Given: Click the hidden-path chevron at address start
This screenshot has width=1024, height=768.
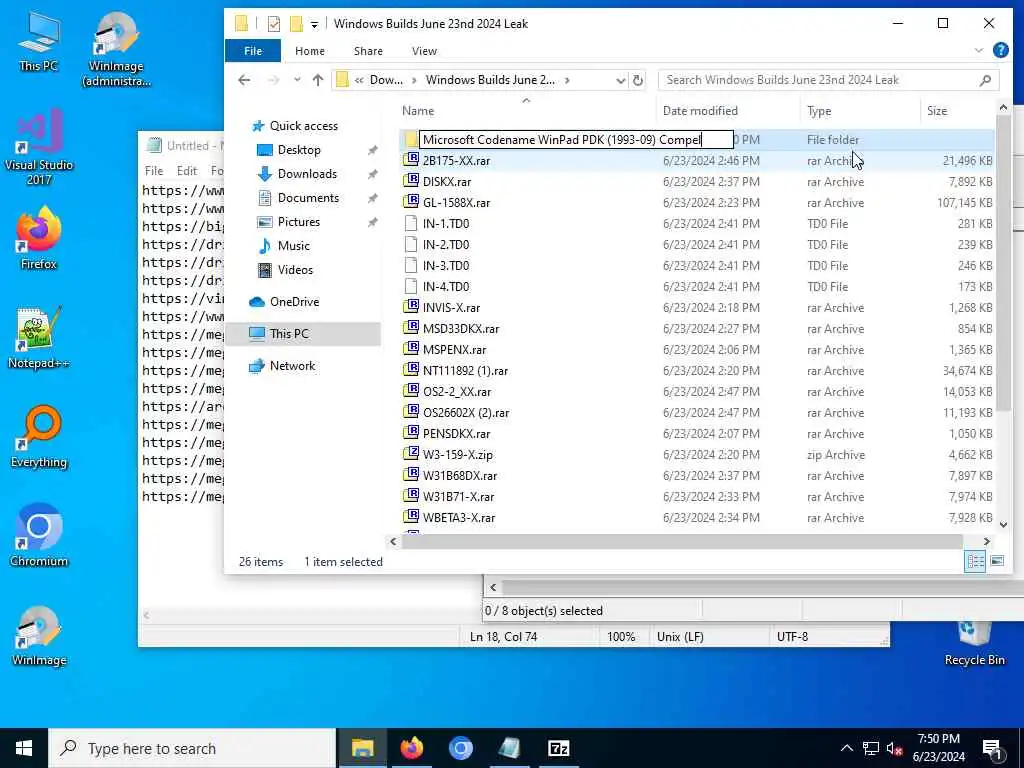Looking at the screenshot, I should [359, 80].
